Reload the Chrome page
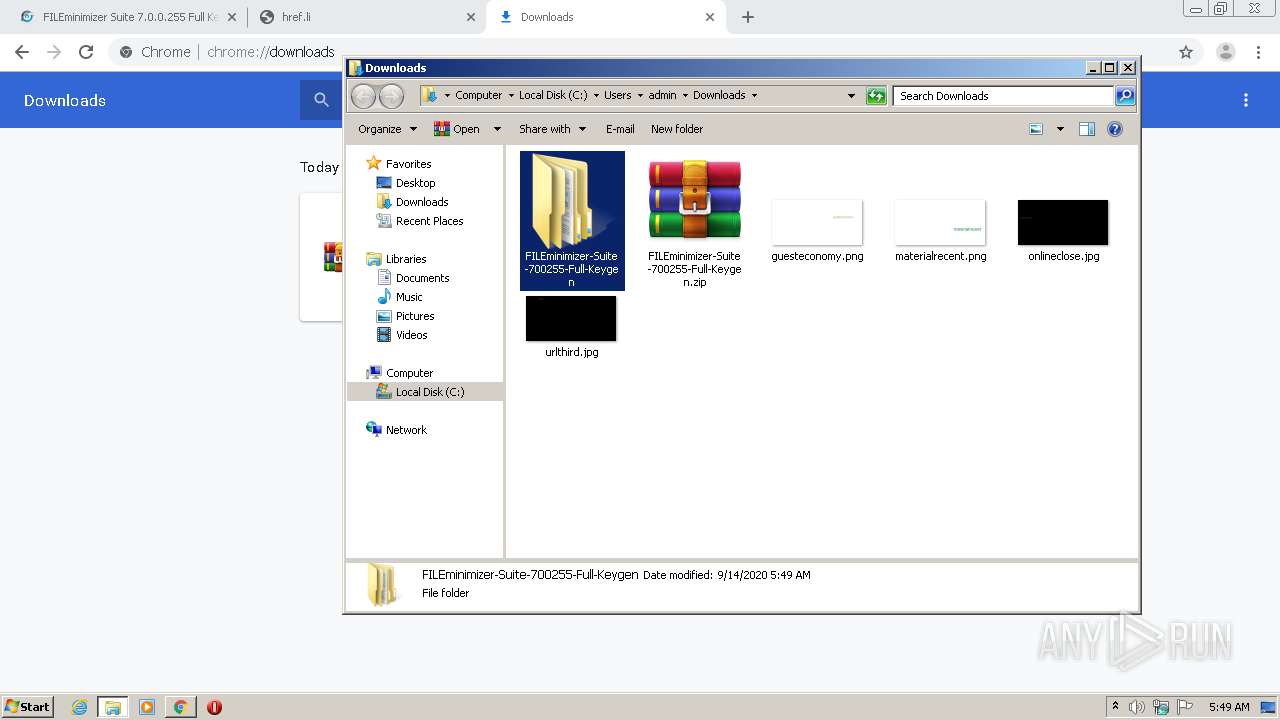 click(86, 52)
